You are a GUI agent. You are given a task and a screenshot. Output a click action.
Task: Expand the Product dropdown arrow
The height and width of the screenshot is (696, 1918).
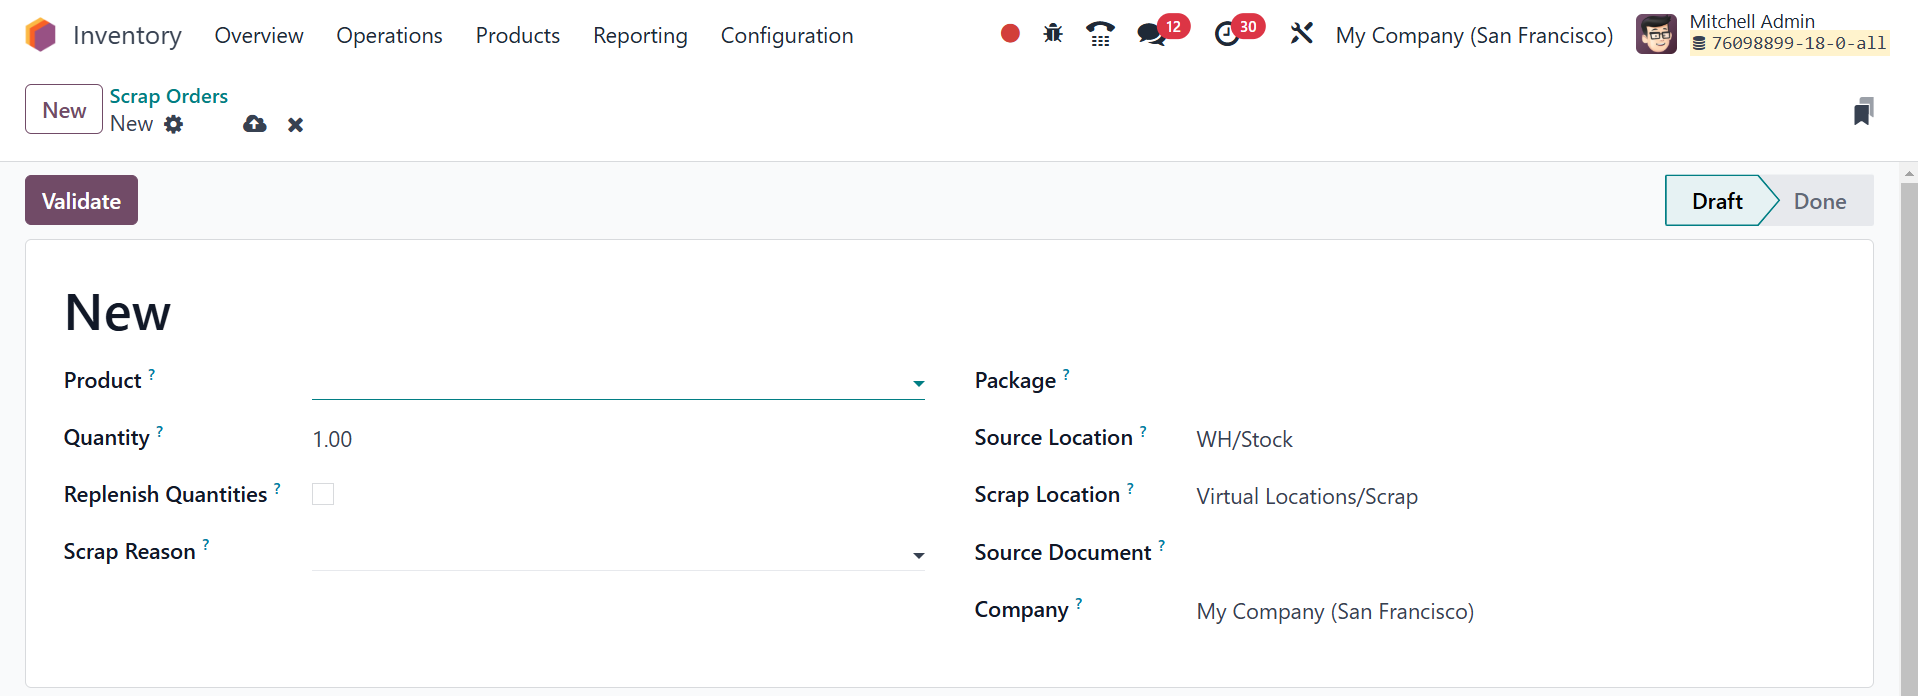[x=918, y=383]
